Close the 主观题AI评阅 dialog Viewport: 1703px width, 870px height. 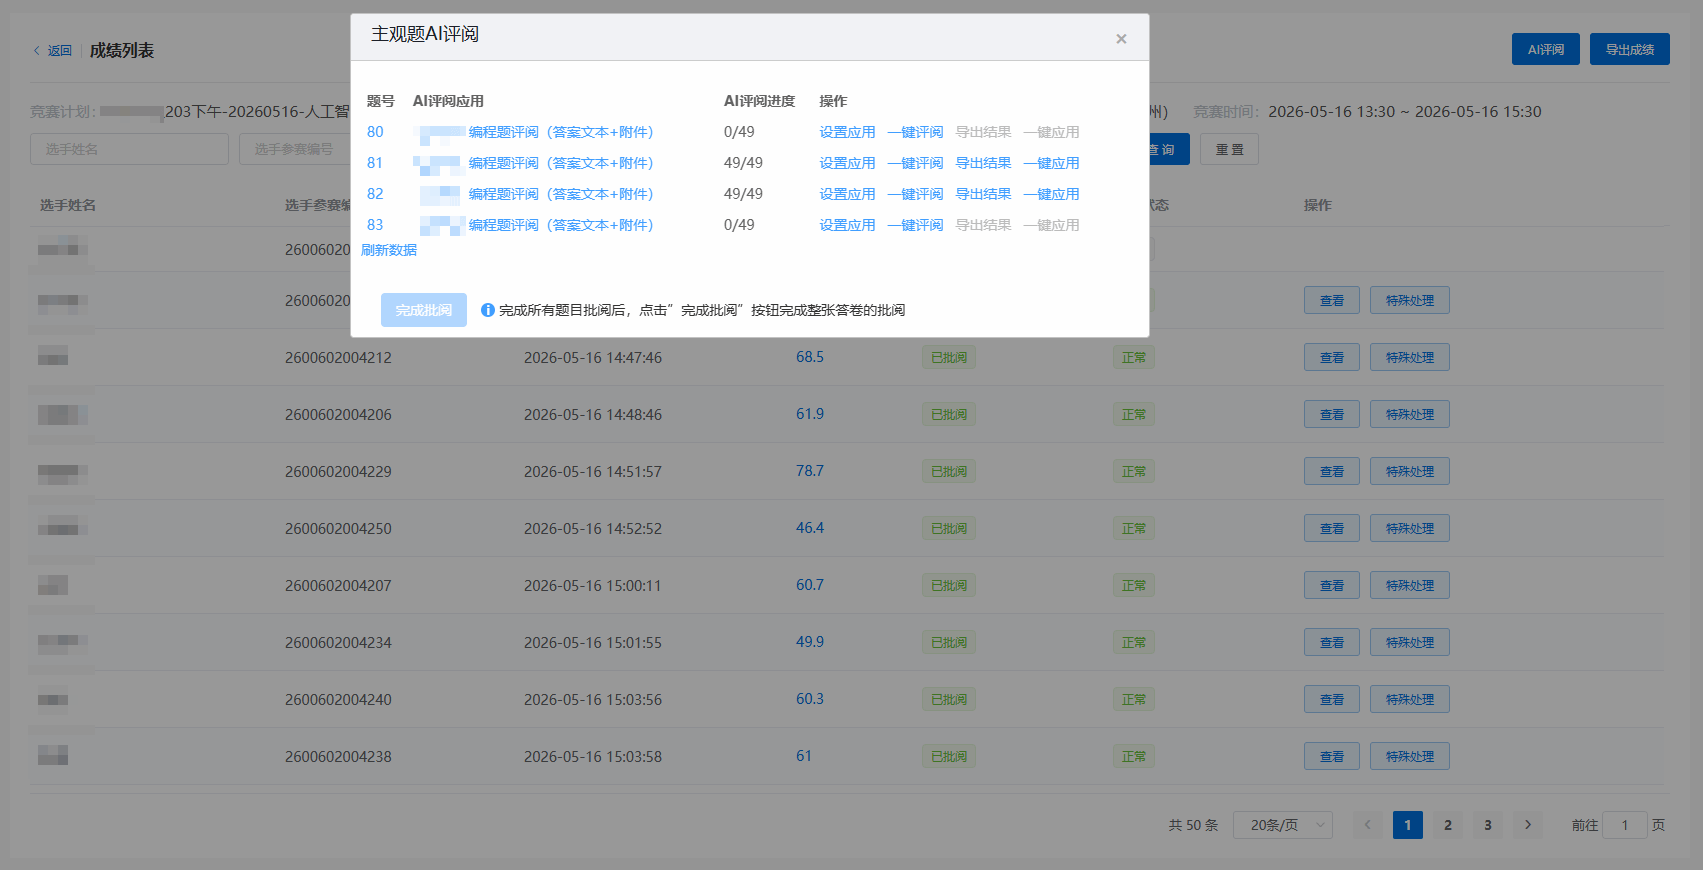point(1121,39)
